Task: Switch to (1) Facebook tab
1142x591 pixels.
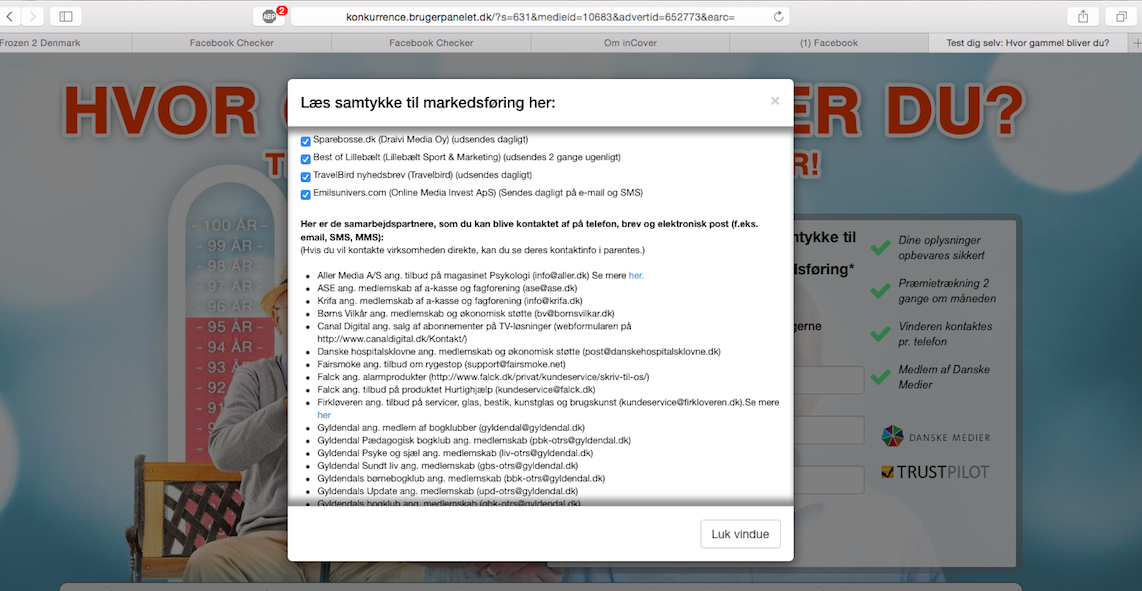Action: pyautogui.click(x=829, y=43)
